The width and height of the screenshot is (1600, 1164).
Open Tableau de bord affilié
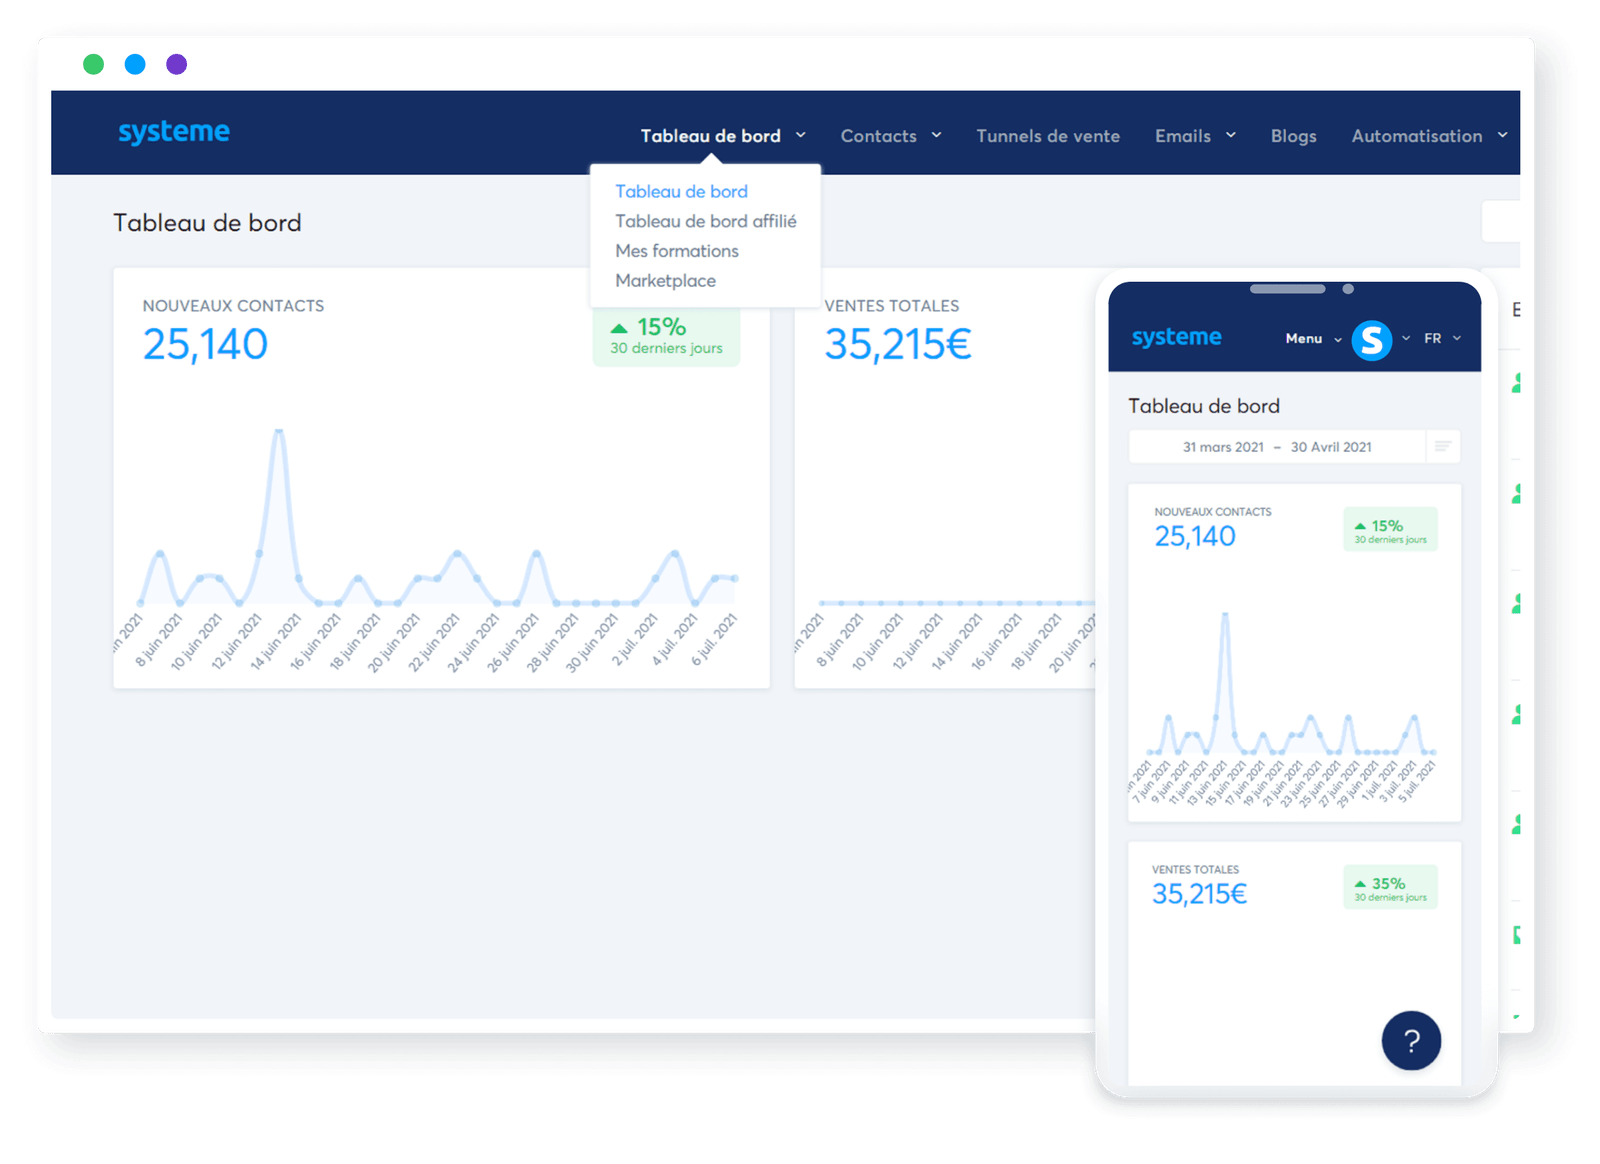[x=706, y=221]
